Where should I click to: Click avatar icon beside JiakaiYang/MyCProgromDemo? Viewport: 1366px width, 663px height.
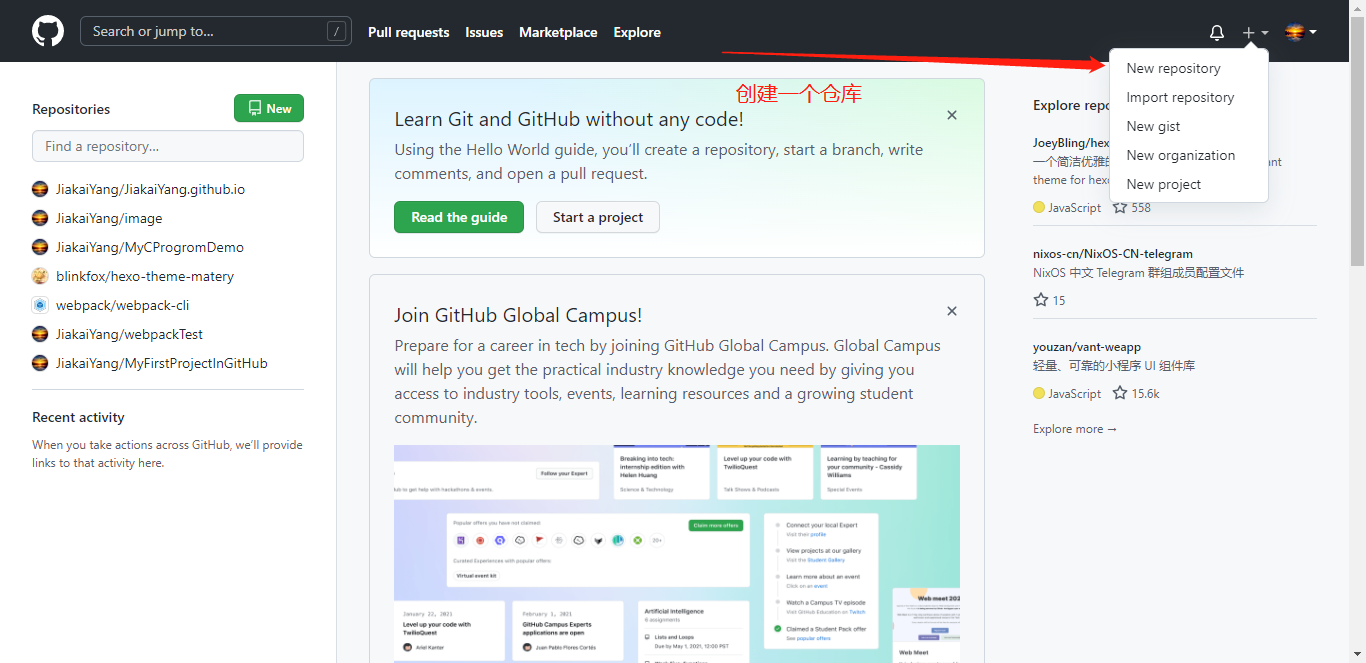coord(40,247)
